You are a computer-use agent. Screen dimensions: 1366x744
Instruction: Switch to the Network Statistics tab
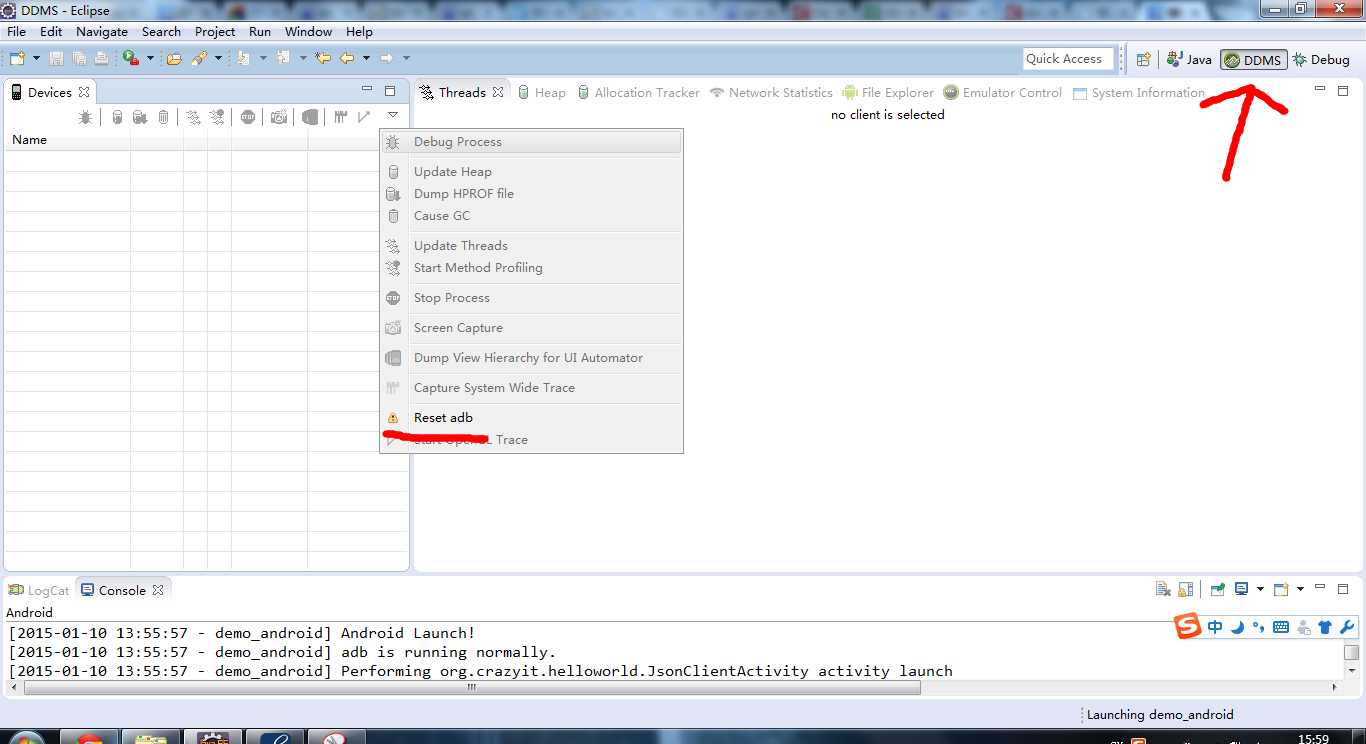tap(771, 93)
